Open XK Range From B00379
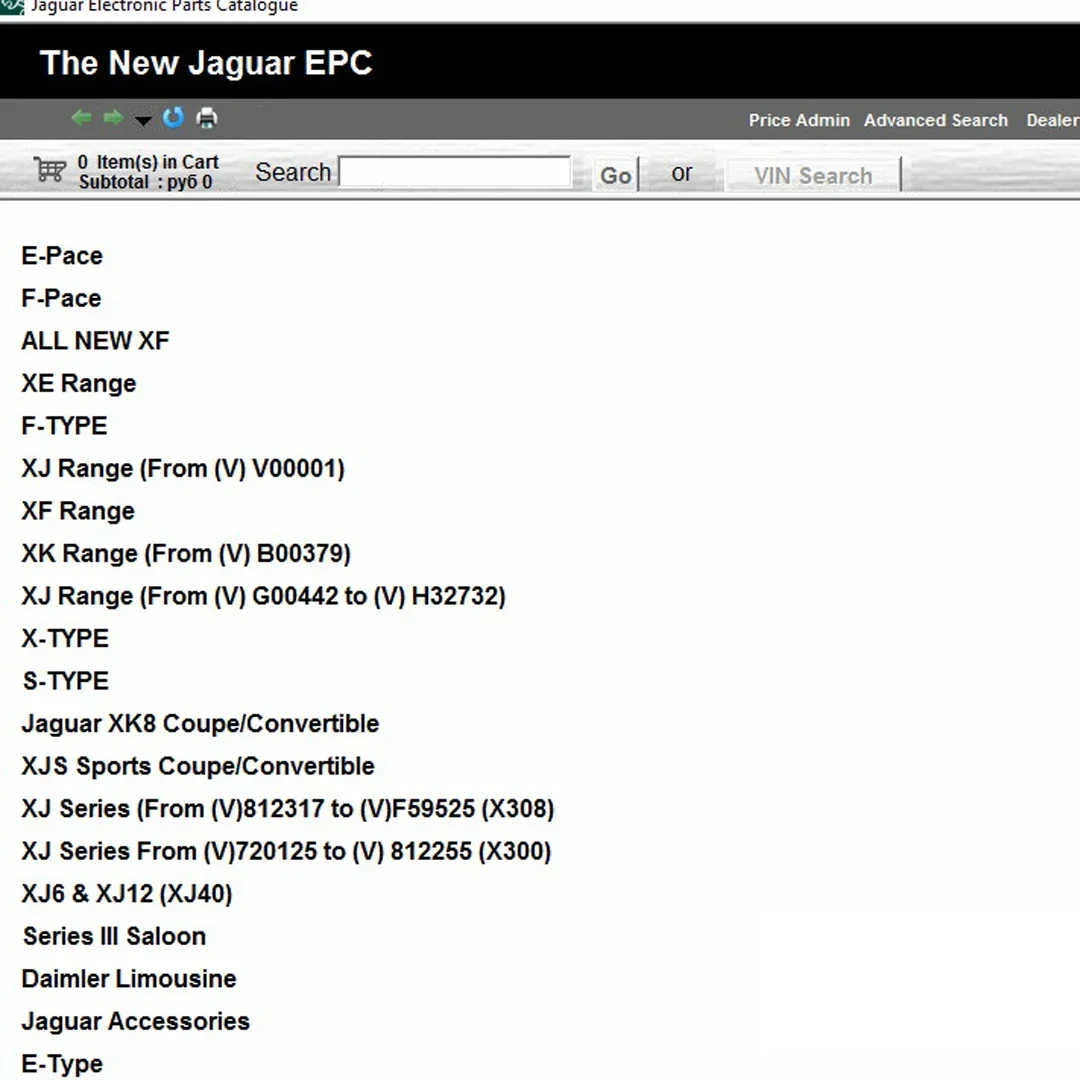Image resolution: width=1080 pixels, height=1080 pixels. [186, 554]
